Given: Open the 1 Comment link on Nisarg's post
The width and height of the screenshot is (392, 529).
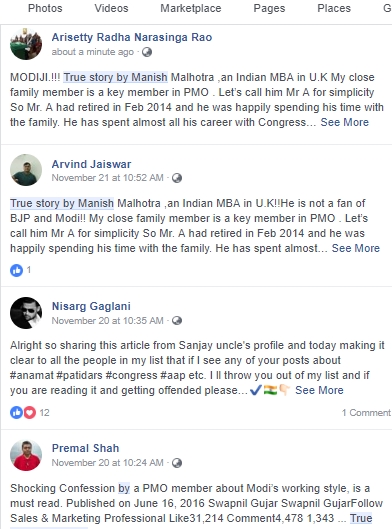Looking at the screenshot, I should point(366,413).
